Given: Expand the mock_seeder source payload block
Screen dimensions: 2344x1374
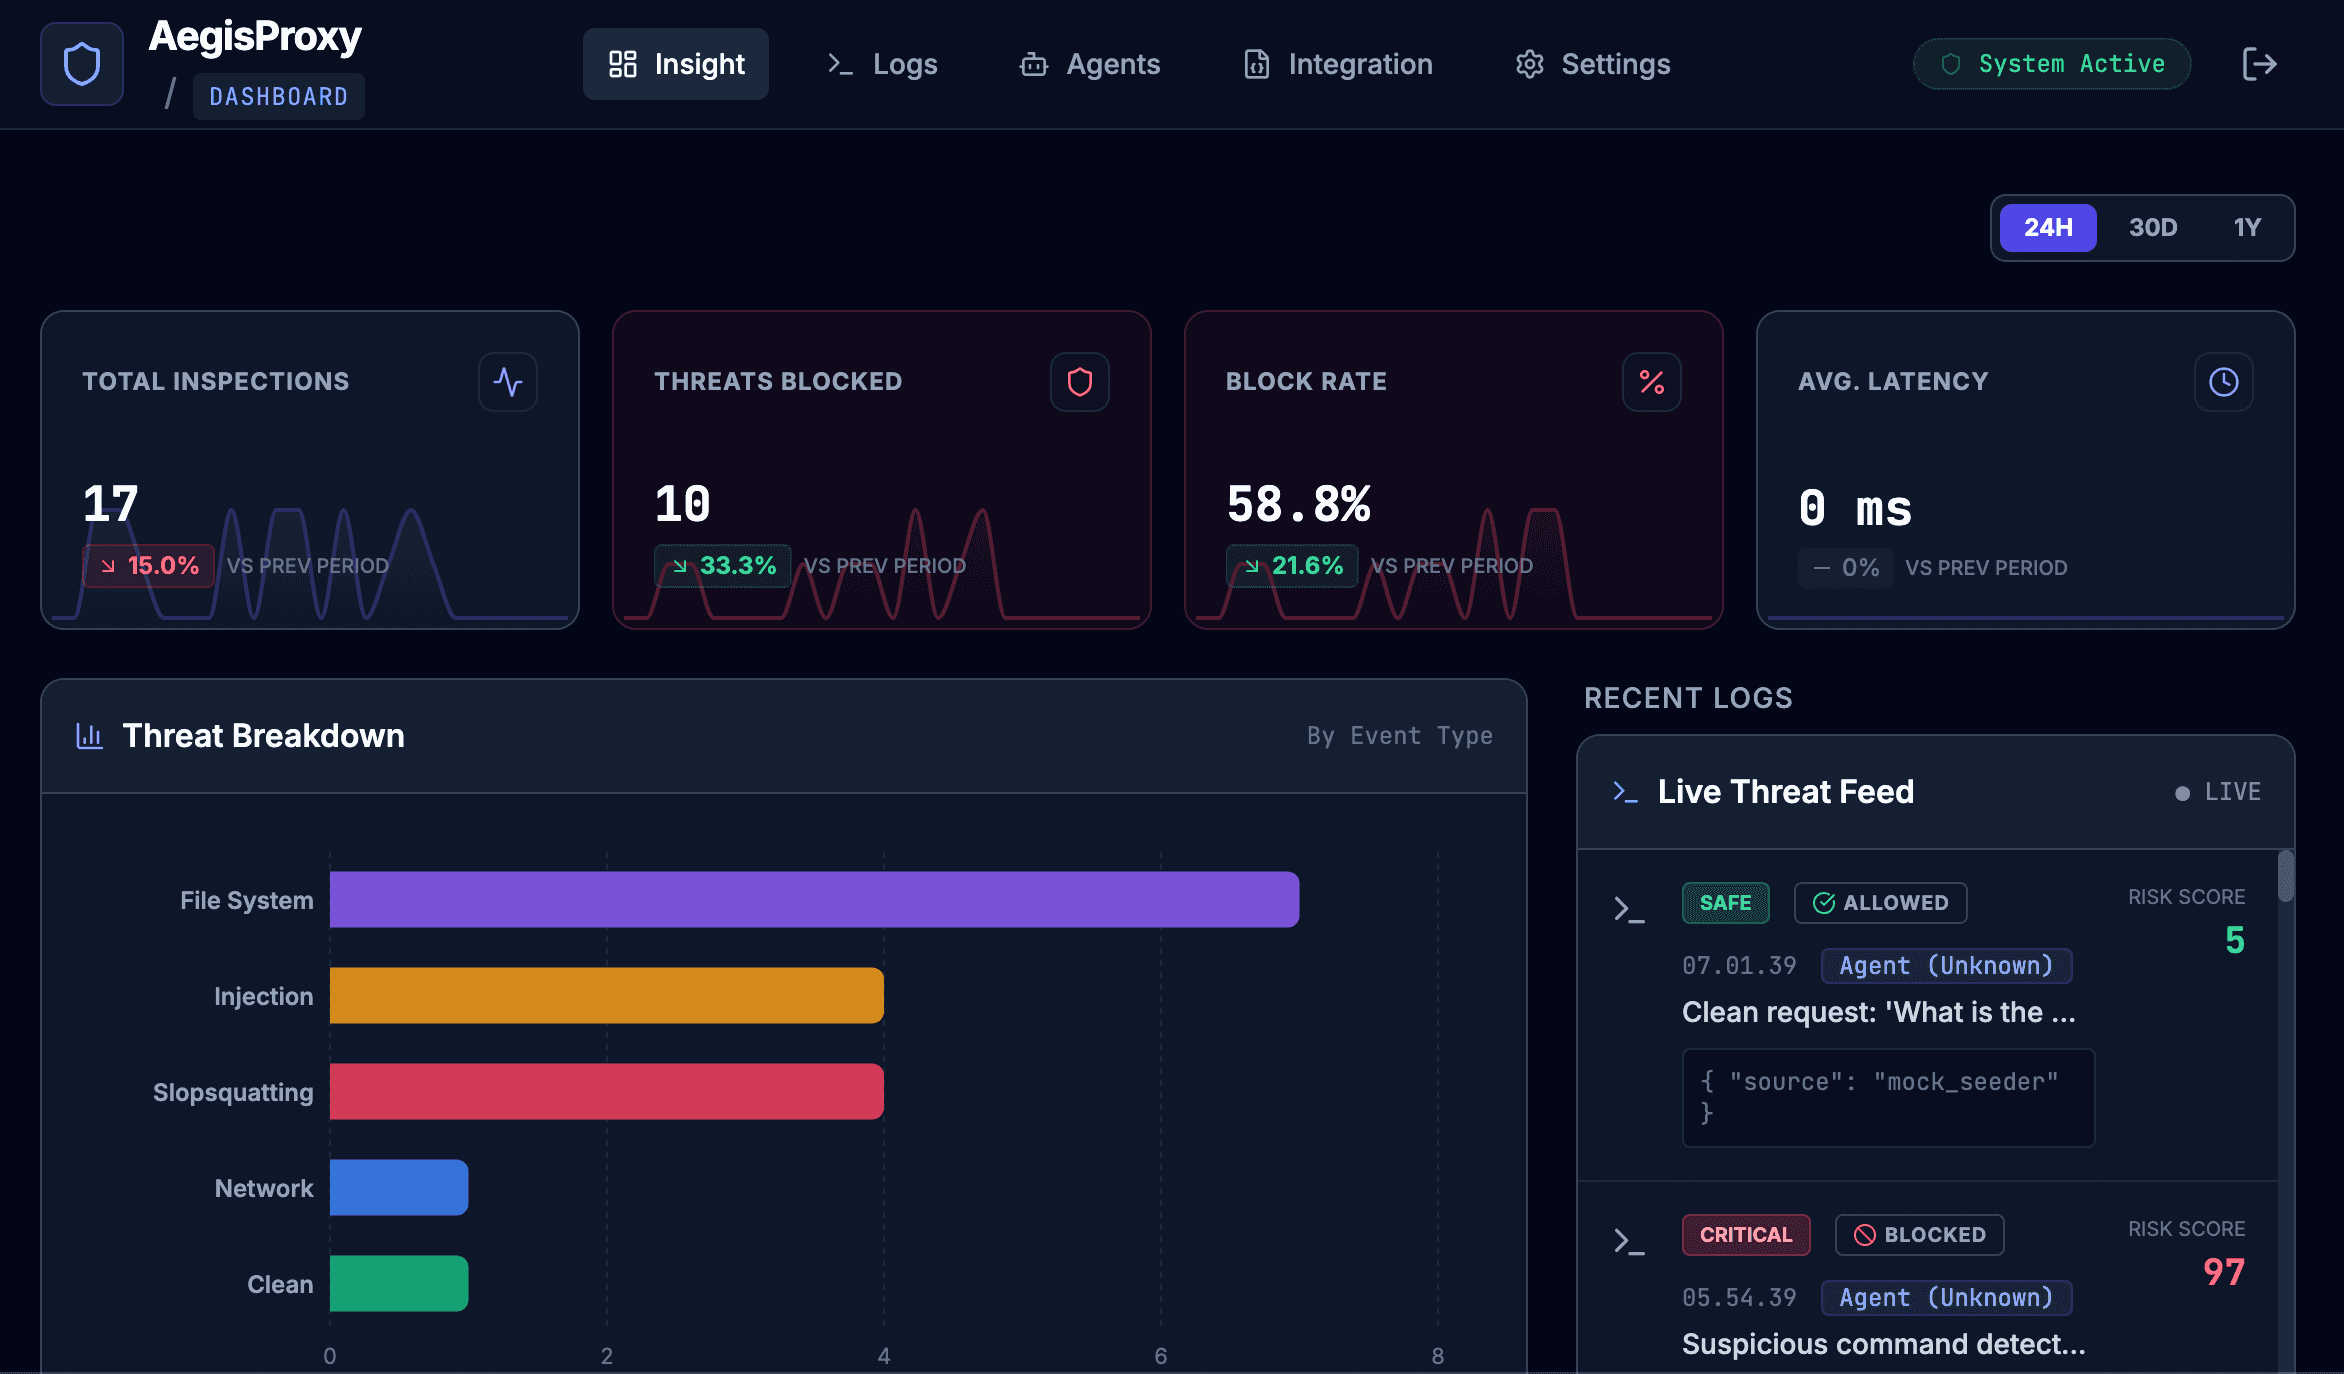Looking at the screenshot, I should pyautogui.click(x=1888, y=1098).
